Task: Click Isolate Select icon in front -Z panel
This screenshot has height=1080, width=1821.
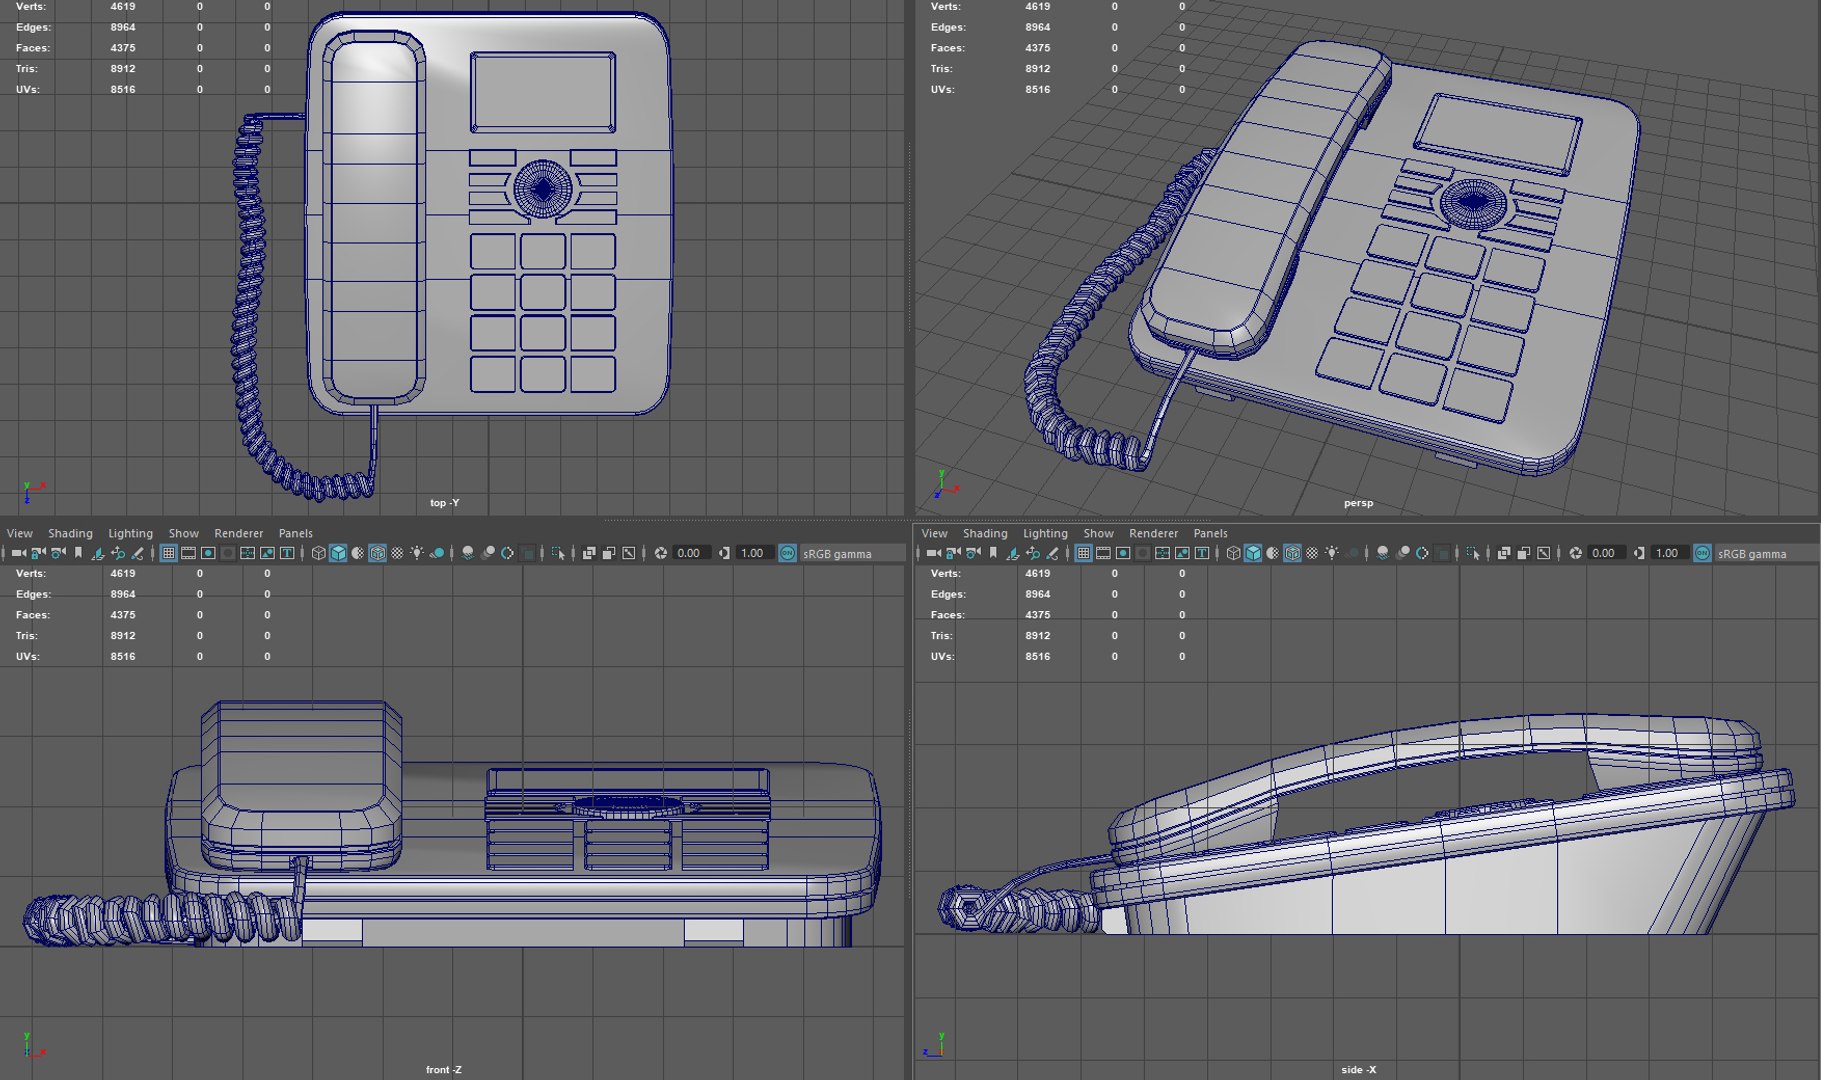Action: (557, 553)
